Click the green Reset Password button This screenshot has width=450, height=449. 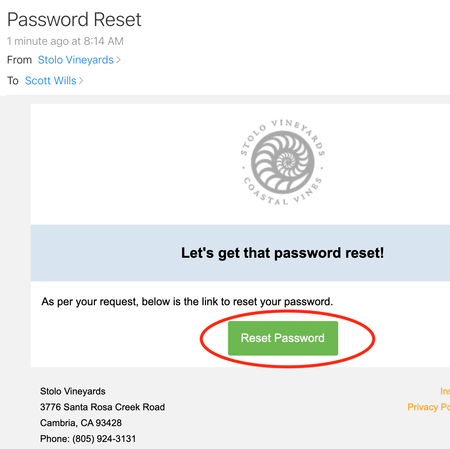283,338
